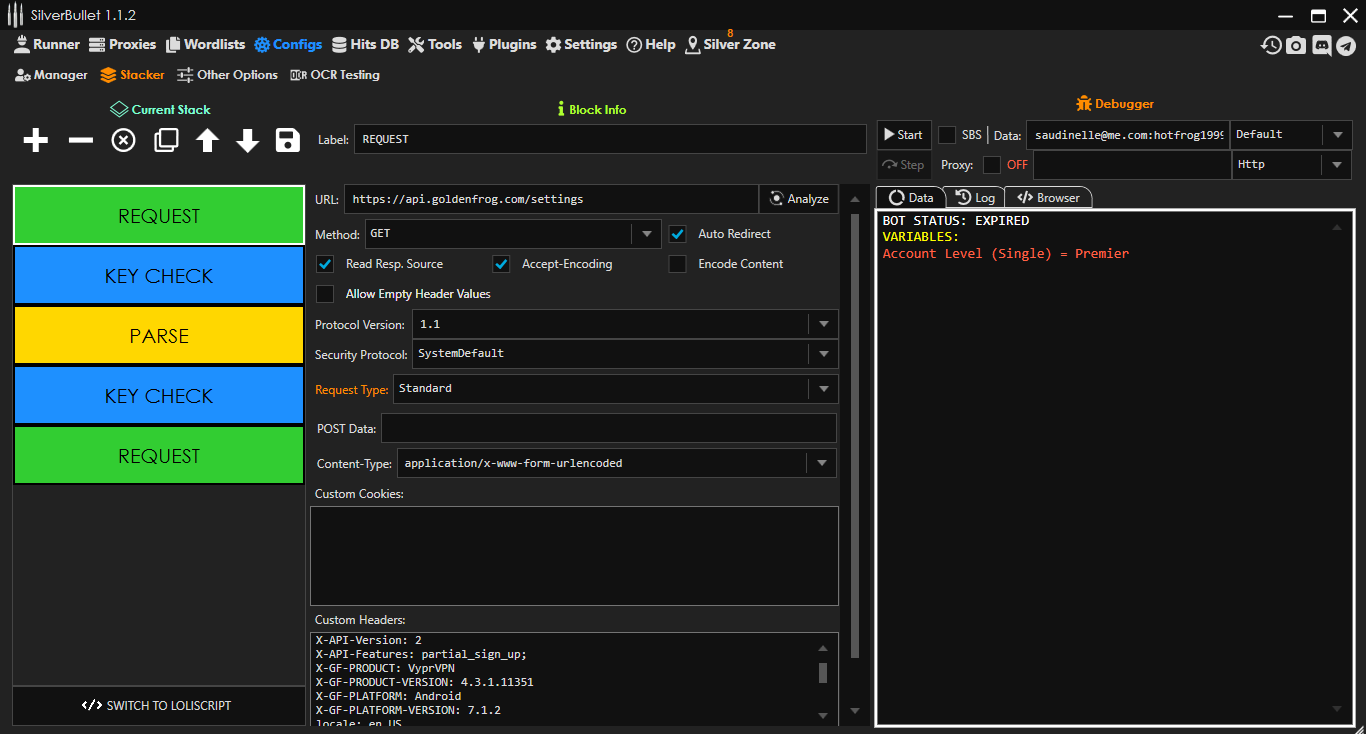
Task: Expand the Security Protocol dropdown
Action: click(625, 354)
